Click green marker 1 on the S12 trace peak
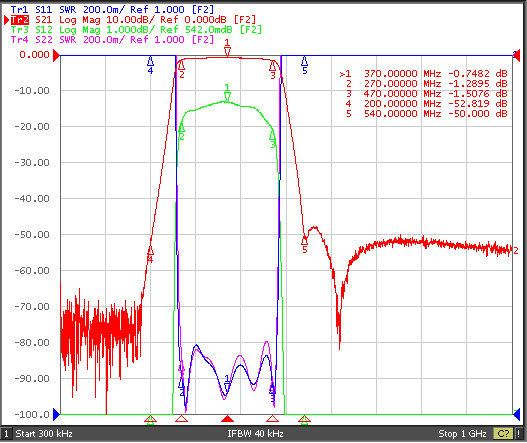 point(228,93)
